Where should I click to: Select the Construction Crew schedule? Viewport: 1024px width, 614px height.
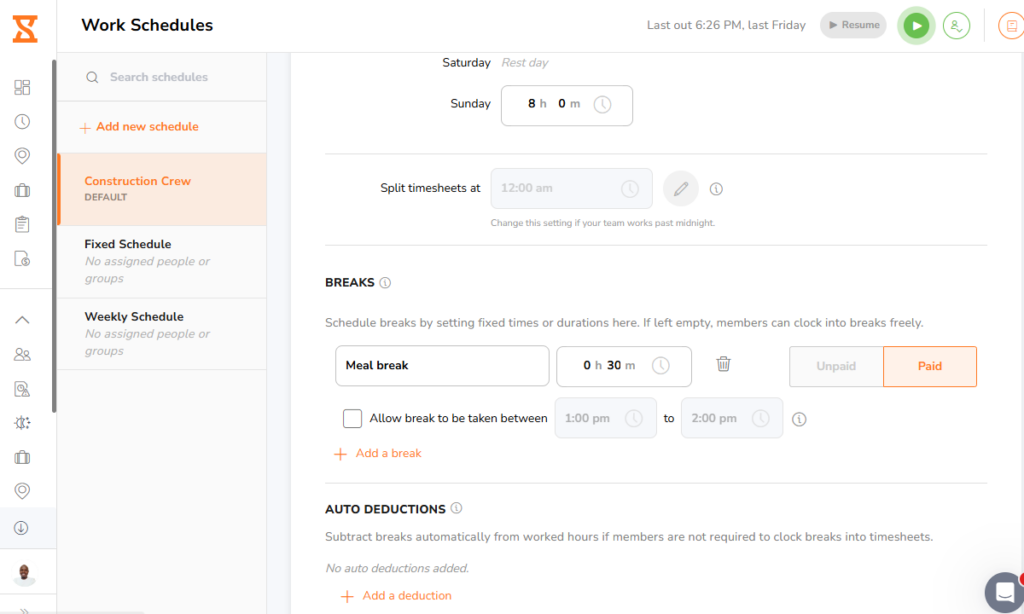162,189
